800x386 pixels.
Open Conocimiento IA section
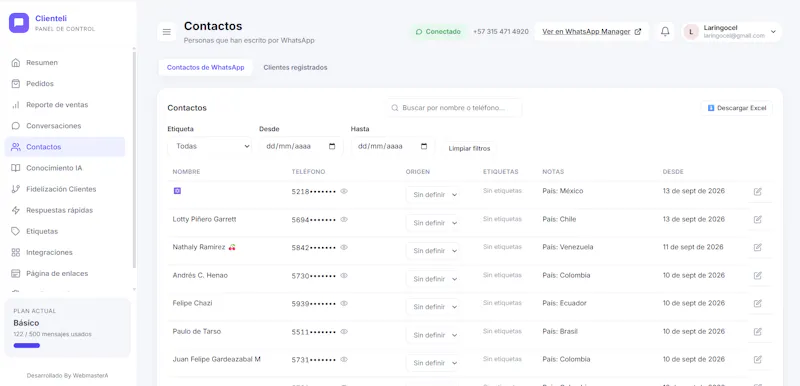pos(64,168)
